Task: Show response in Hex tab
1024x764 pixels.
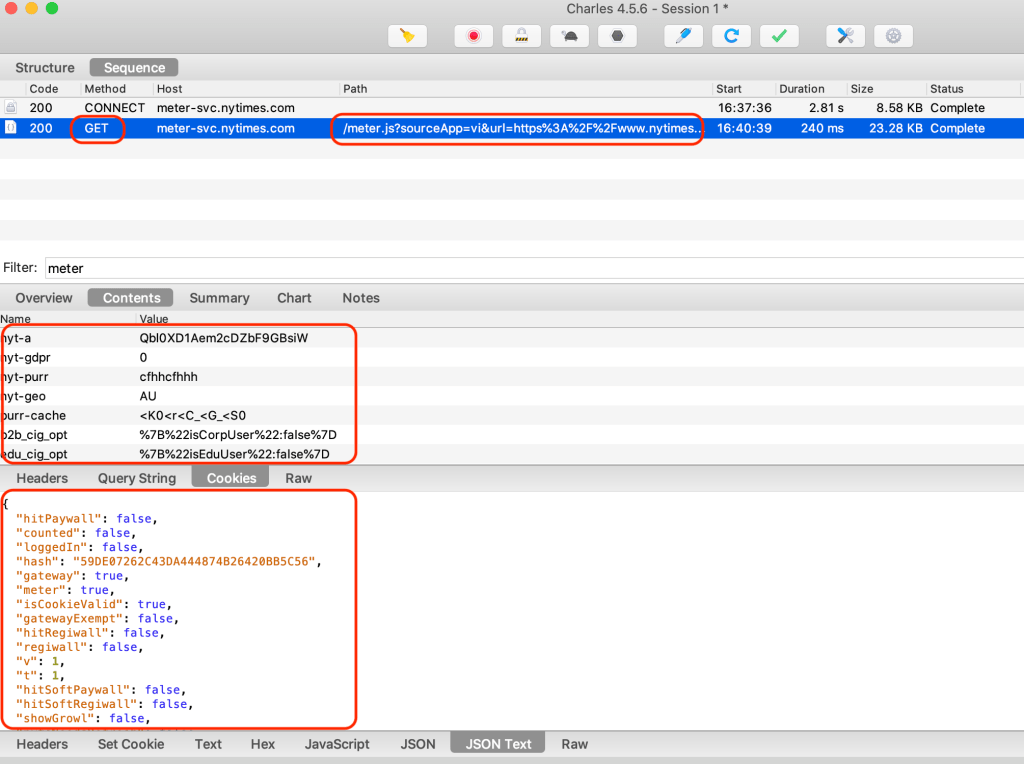Action: tap(263, 744)
